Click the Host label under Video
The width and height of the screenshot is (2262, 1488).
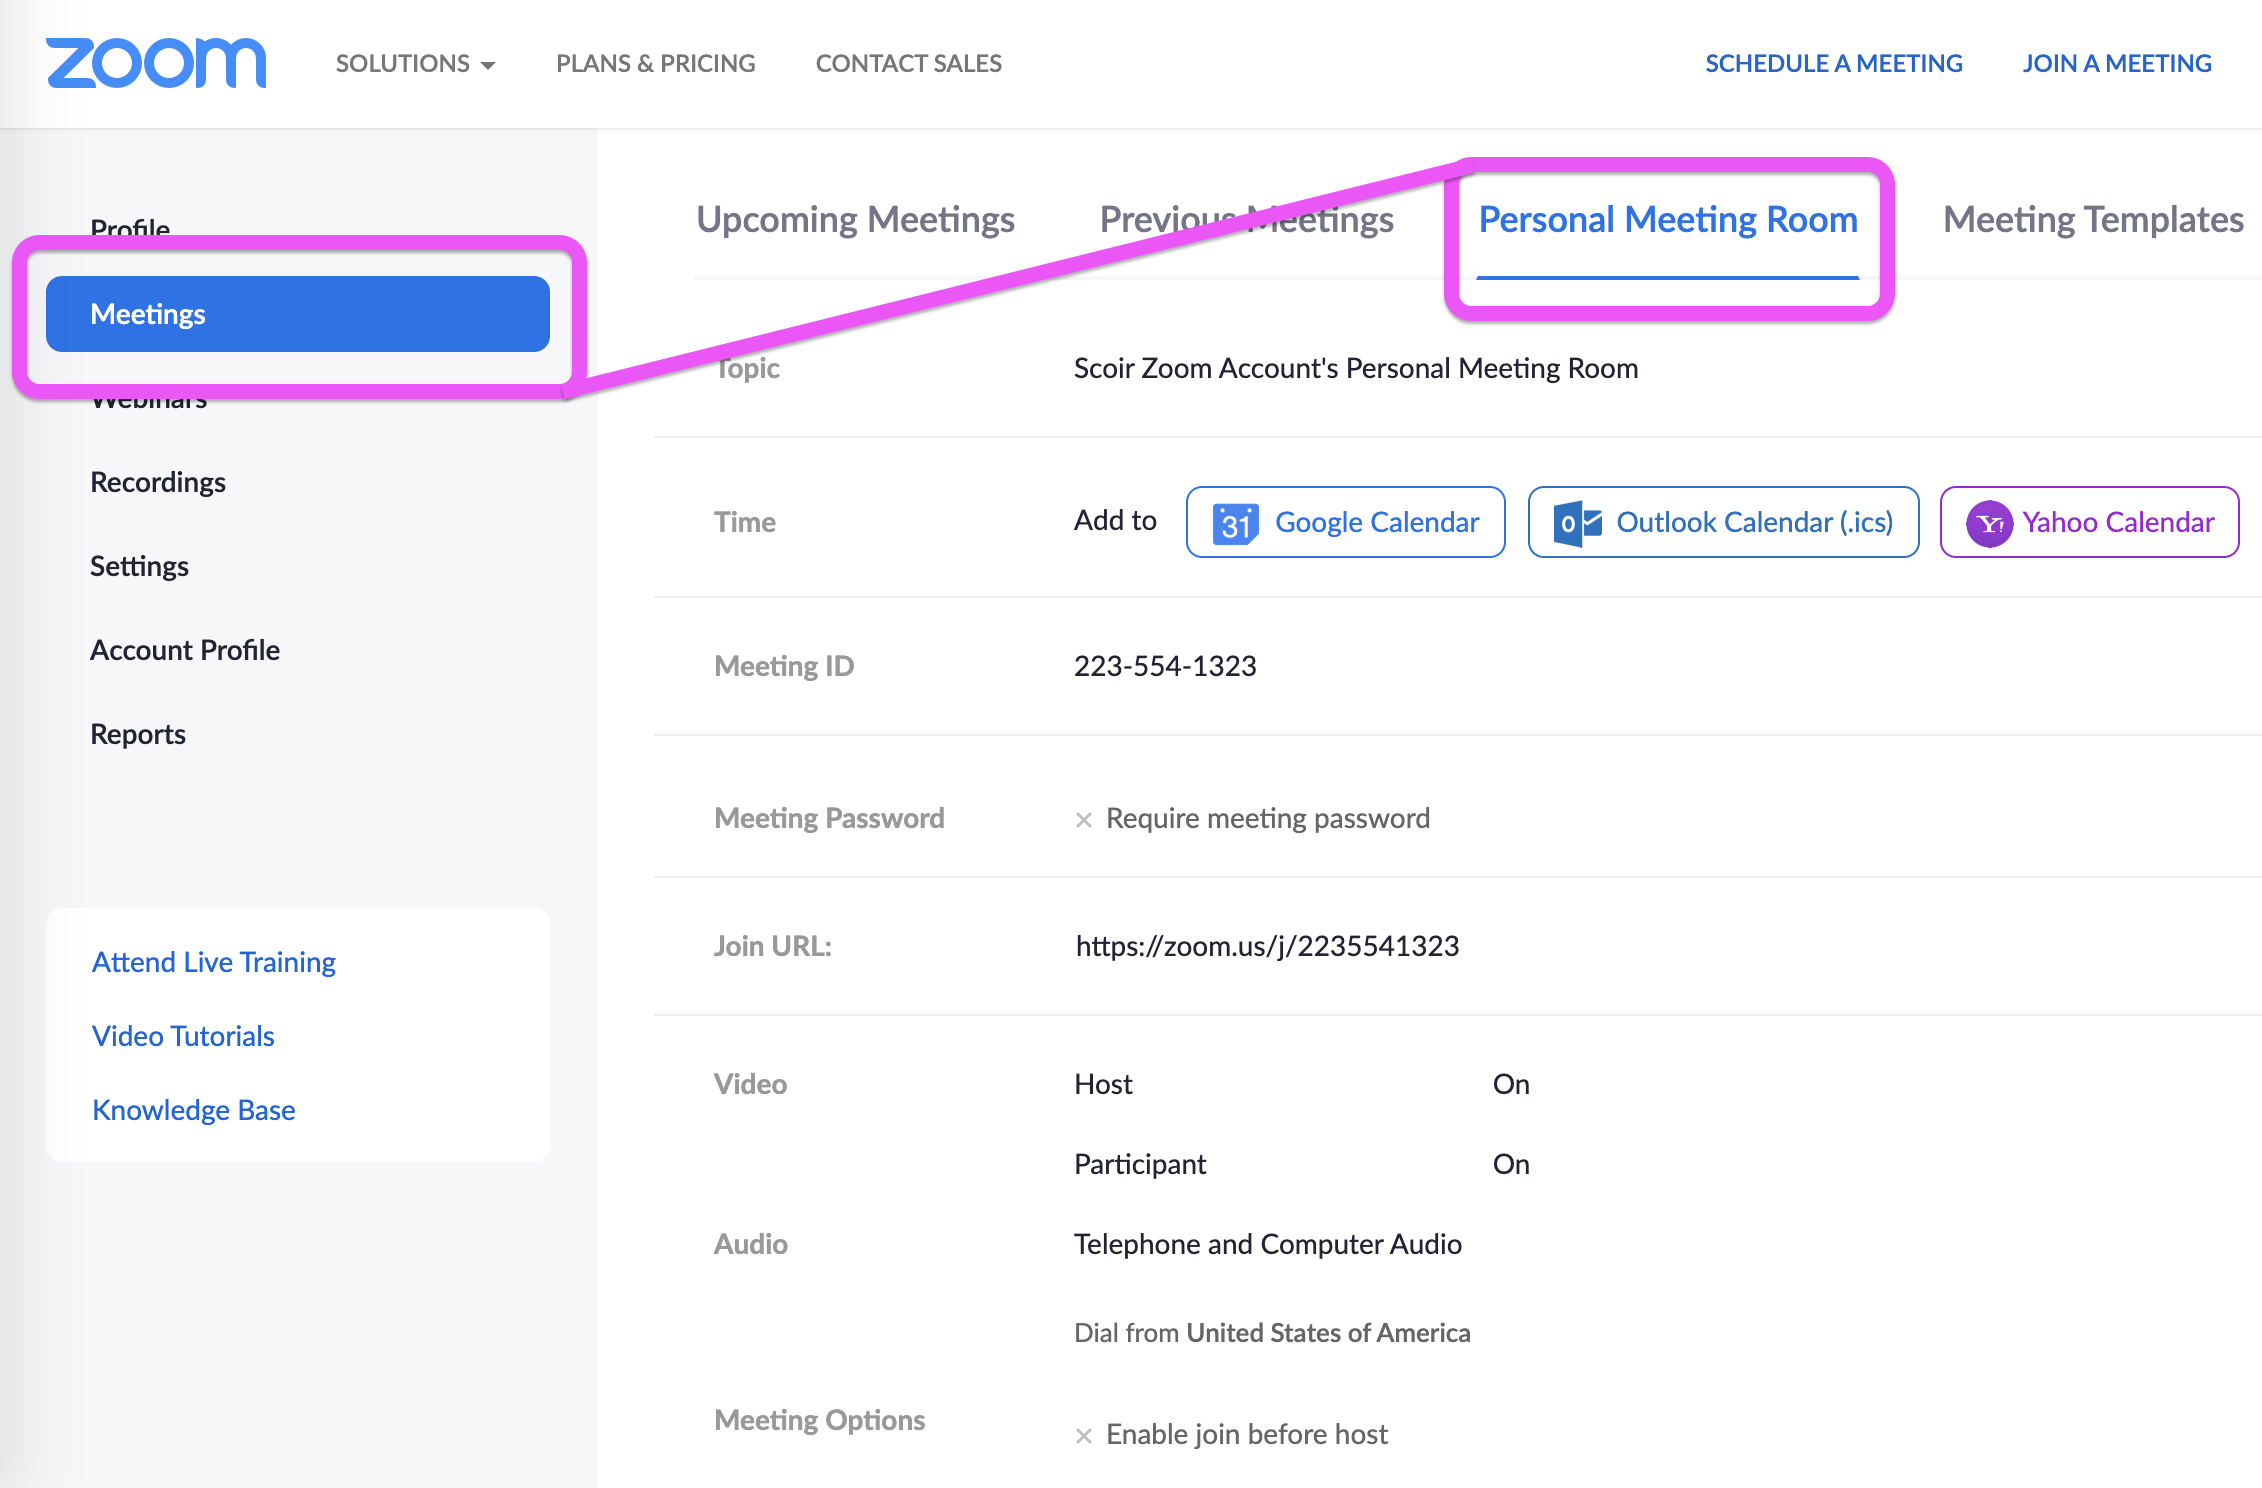[1103, 1084]
